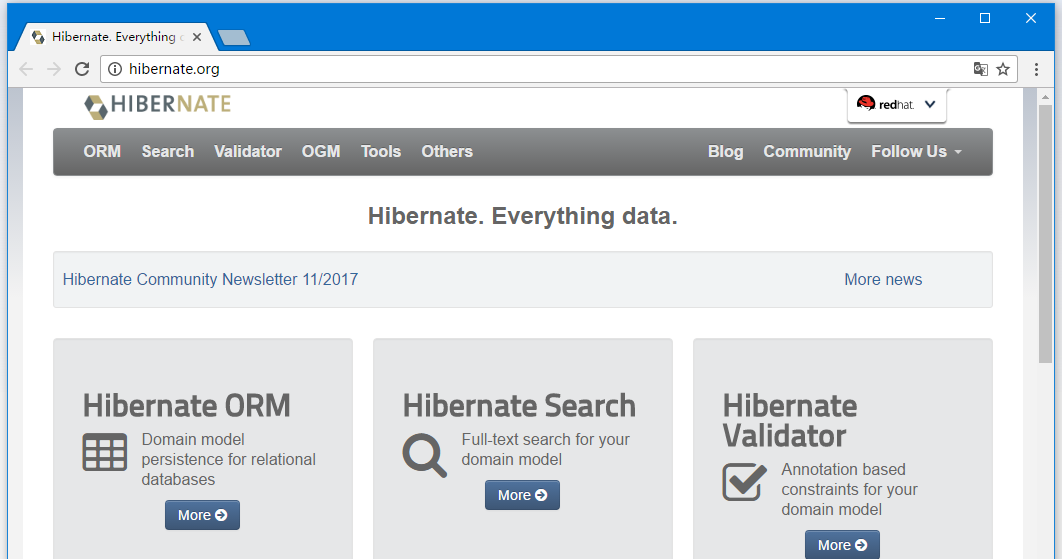Open the Tools menu item
Screen dimensions: 1062x559
pyautogui.click(x=381, y=152)
